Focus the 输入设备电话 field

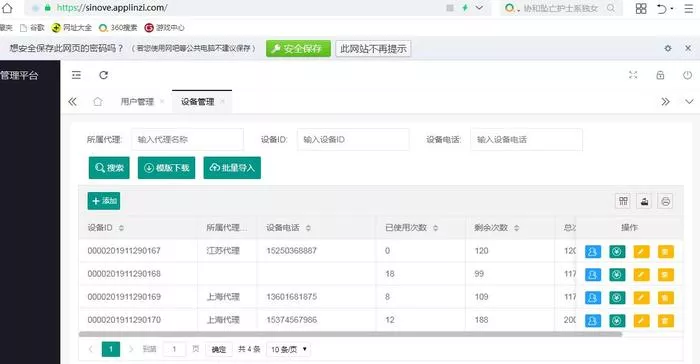point(526,139)
